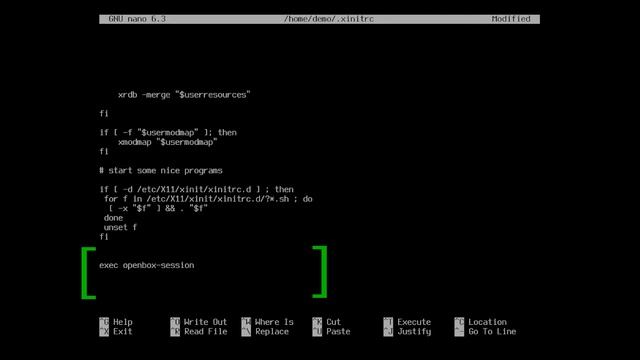Click the '# start some nice programs' comment
This screenshot has height=360, width=640.
(x=161, y=171)
